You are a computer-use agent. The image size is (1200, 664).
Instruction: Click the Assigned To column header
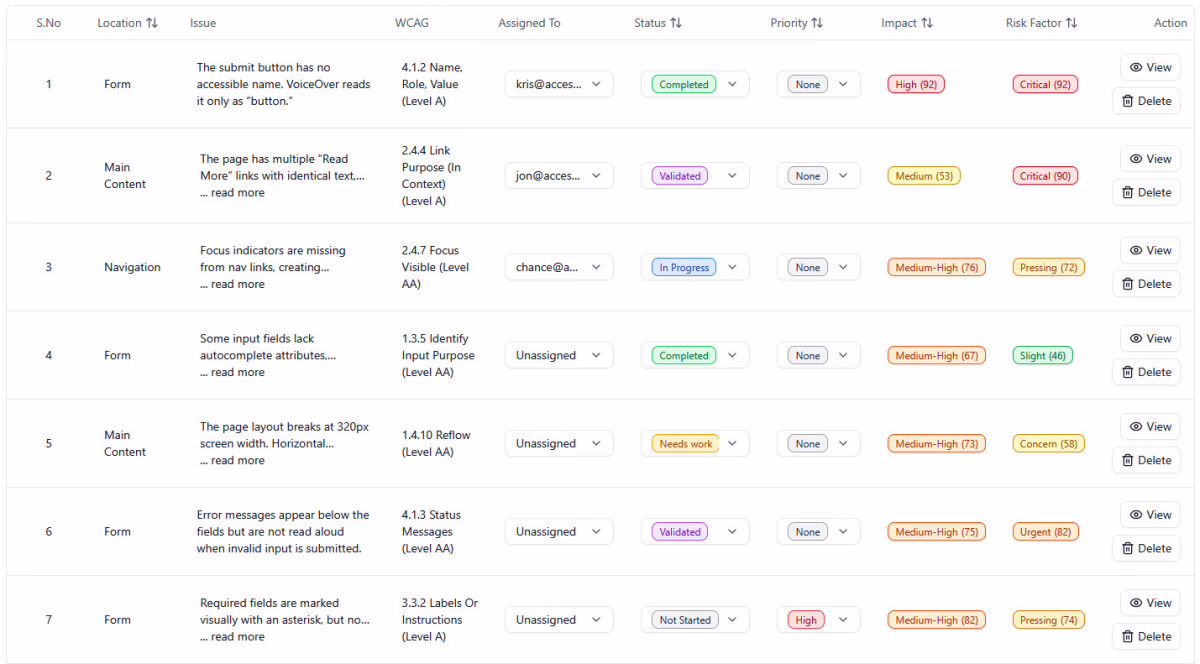tap(529, 23)
